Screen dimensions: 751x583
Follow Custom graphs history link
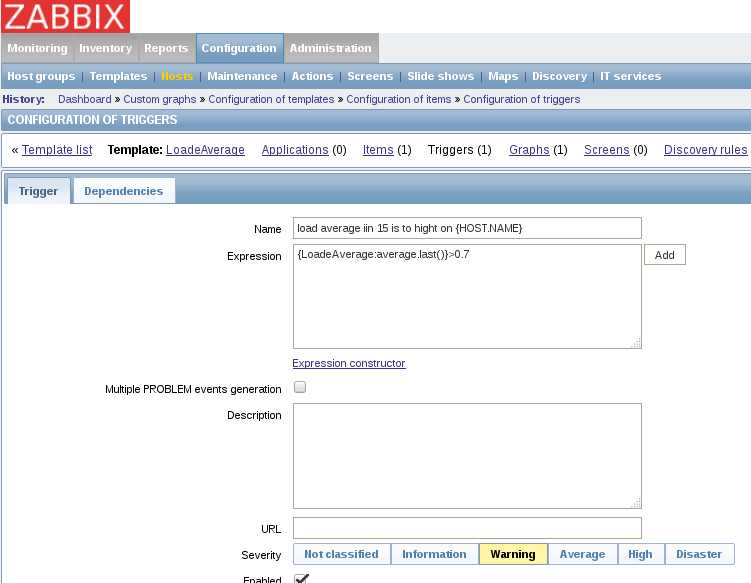(159, 99)
